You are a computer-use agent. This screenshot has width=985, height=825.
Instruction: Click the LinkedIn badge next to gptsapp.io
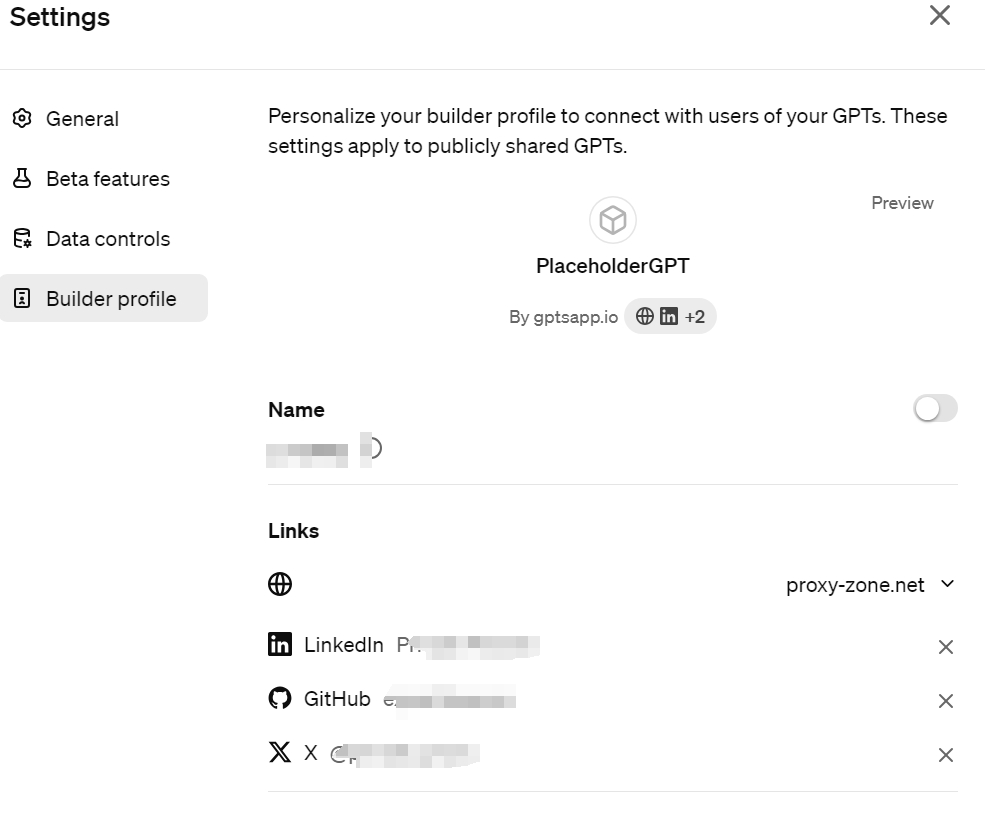coord(668,316)
